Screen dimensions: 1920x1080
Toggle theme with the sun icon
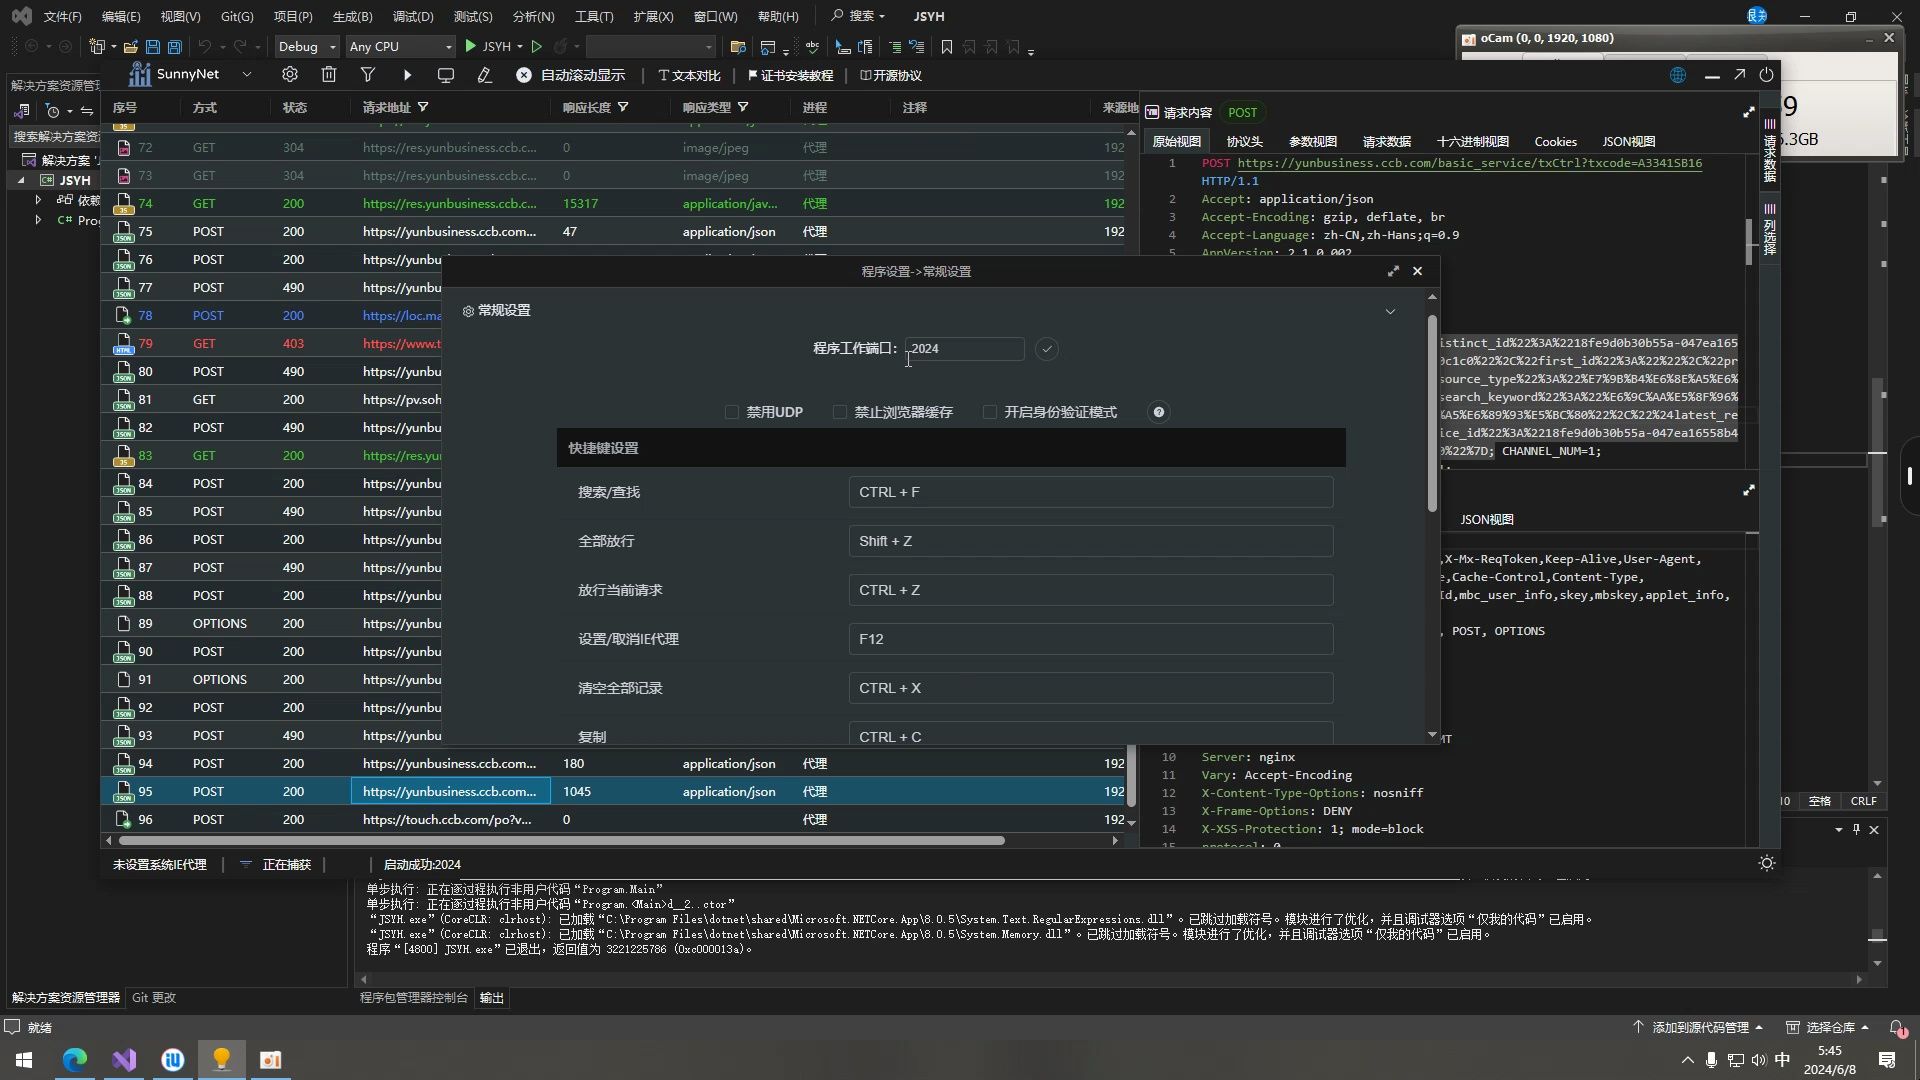point(1767,863)
